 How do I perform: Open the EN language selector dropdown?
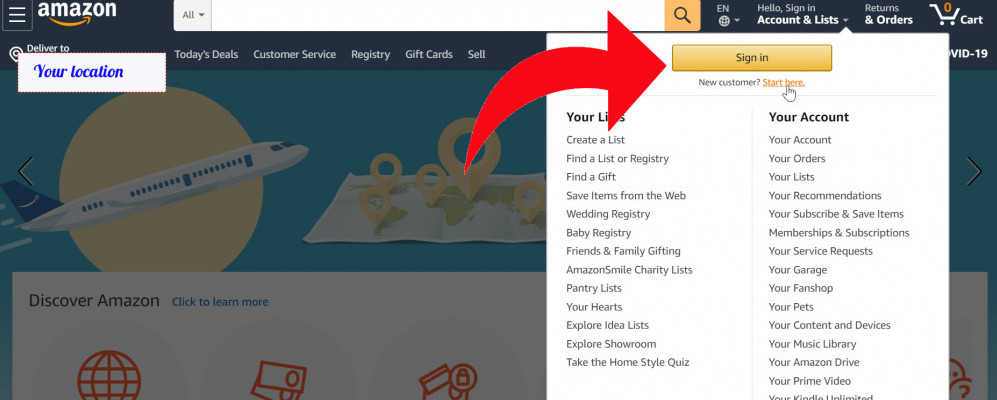coord(728,15)
